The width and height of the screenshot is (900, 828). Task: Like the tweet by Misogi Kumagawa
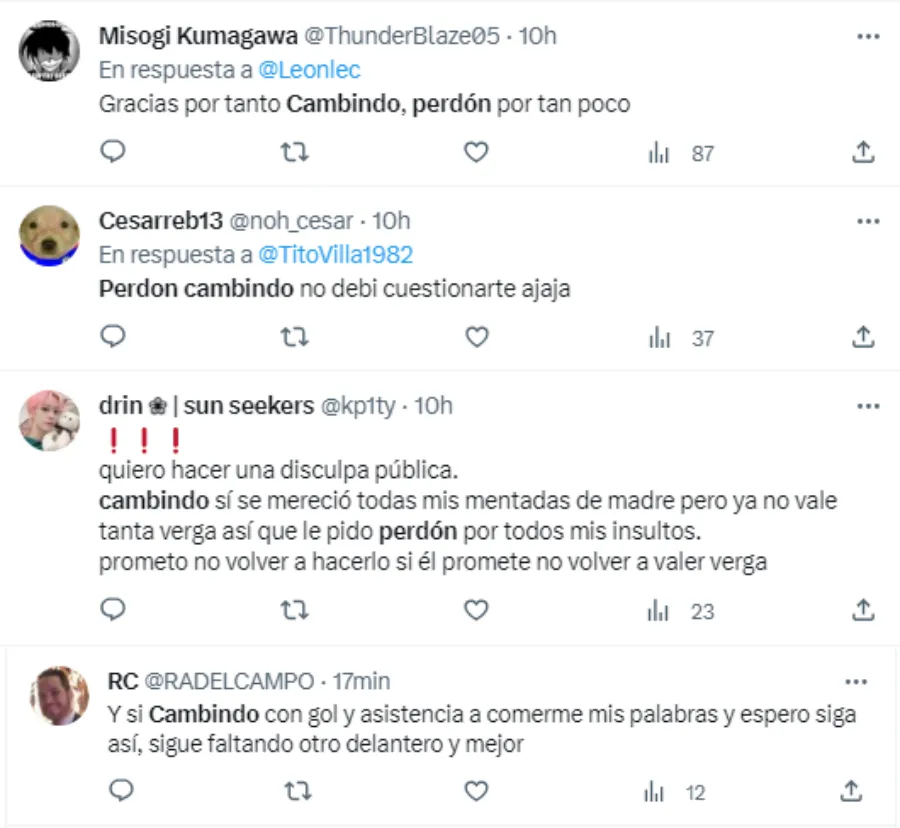point(477,152)
